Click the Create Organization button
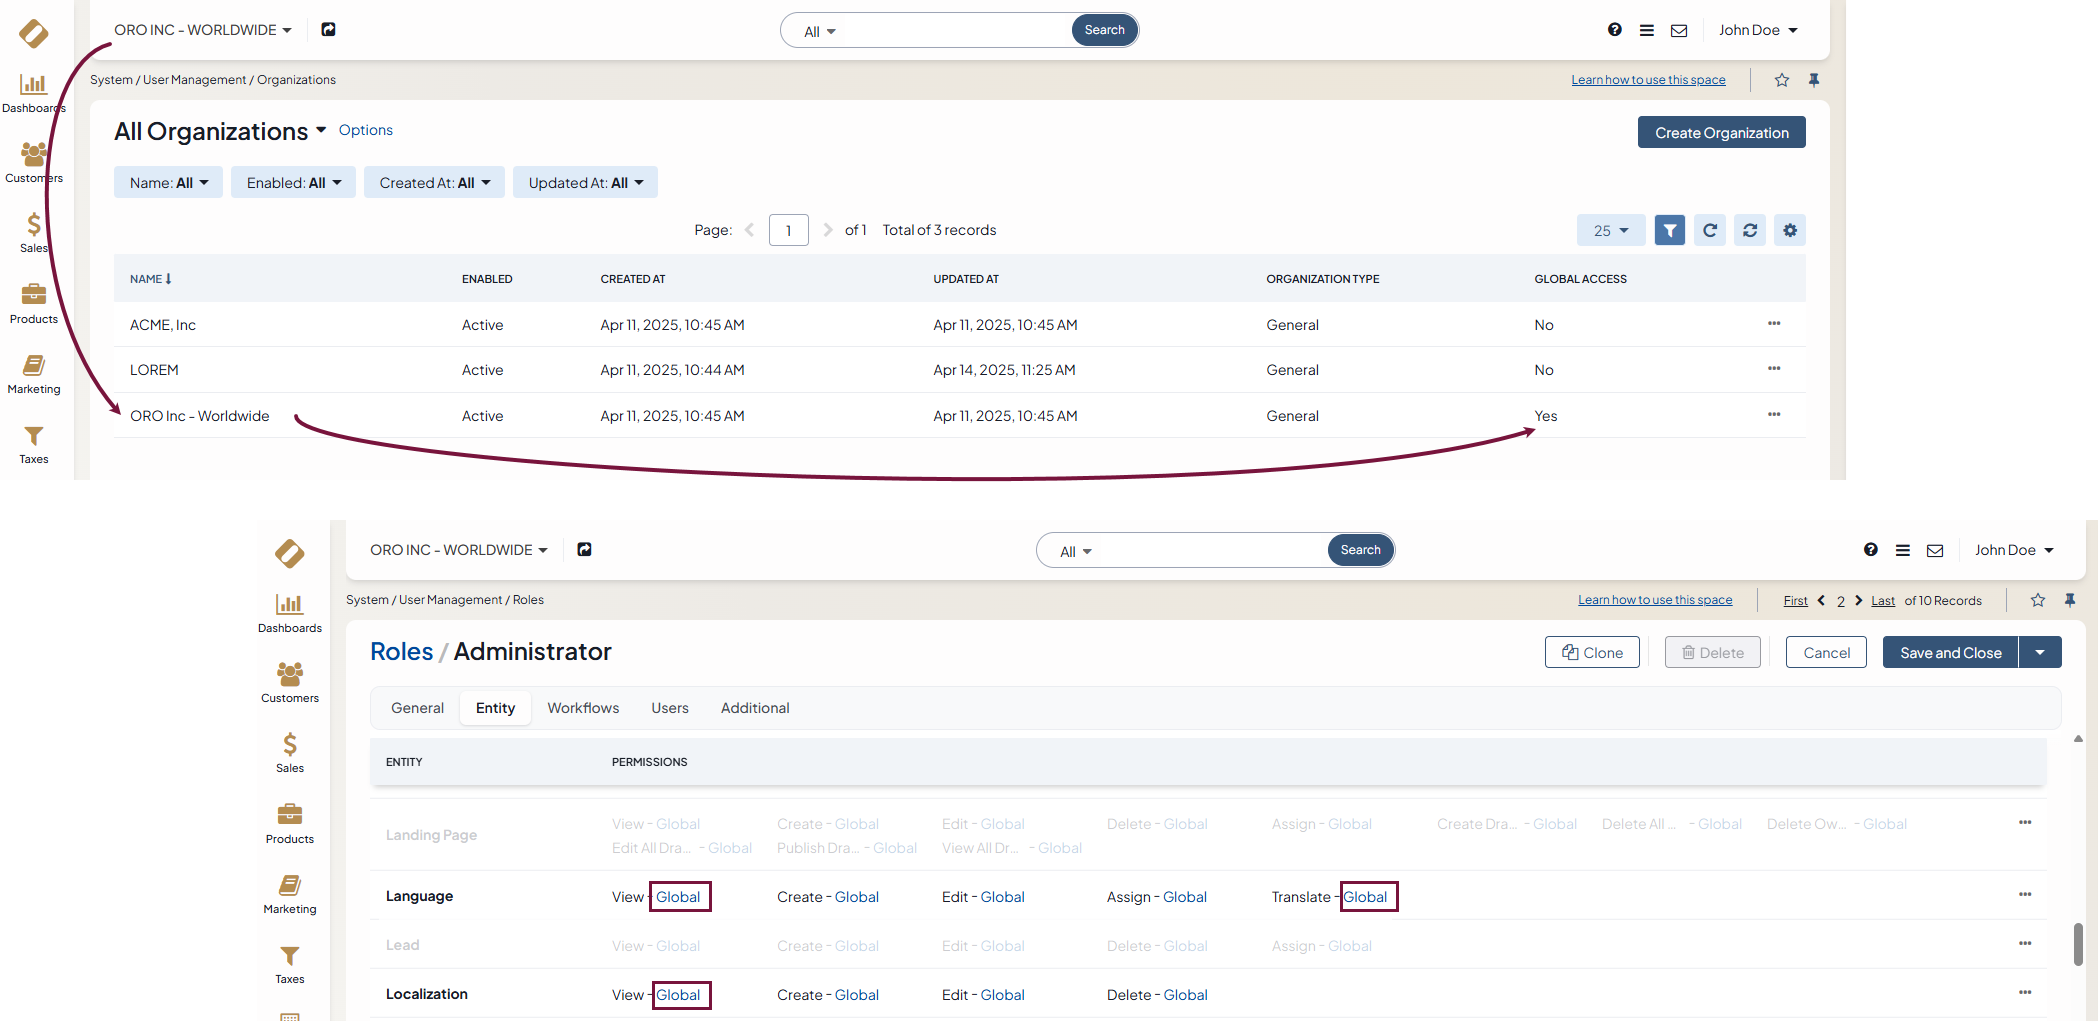This screenshot has width=2098, height=1021. point(1721,132)
